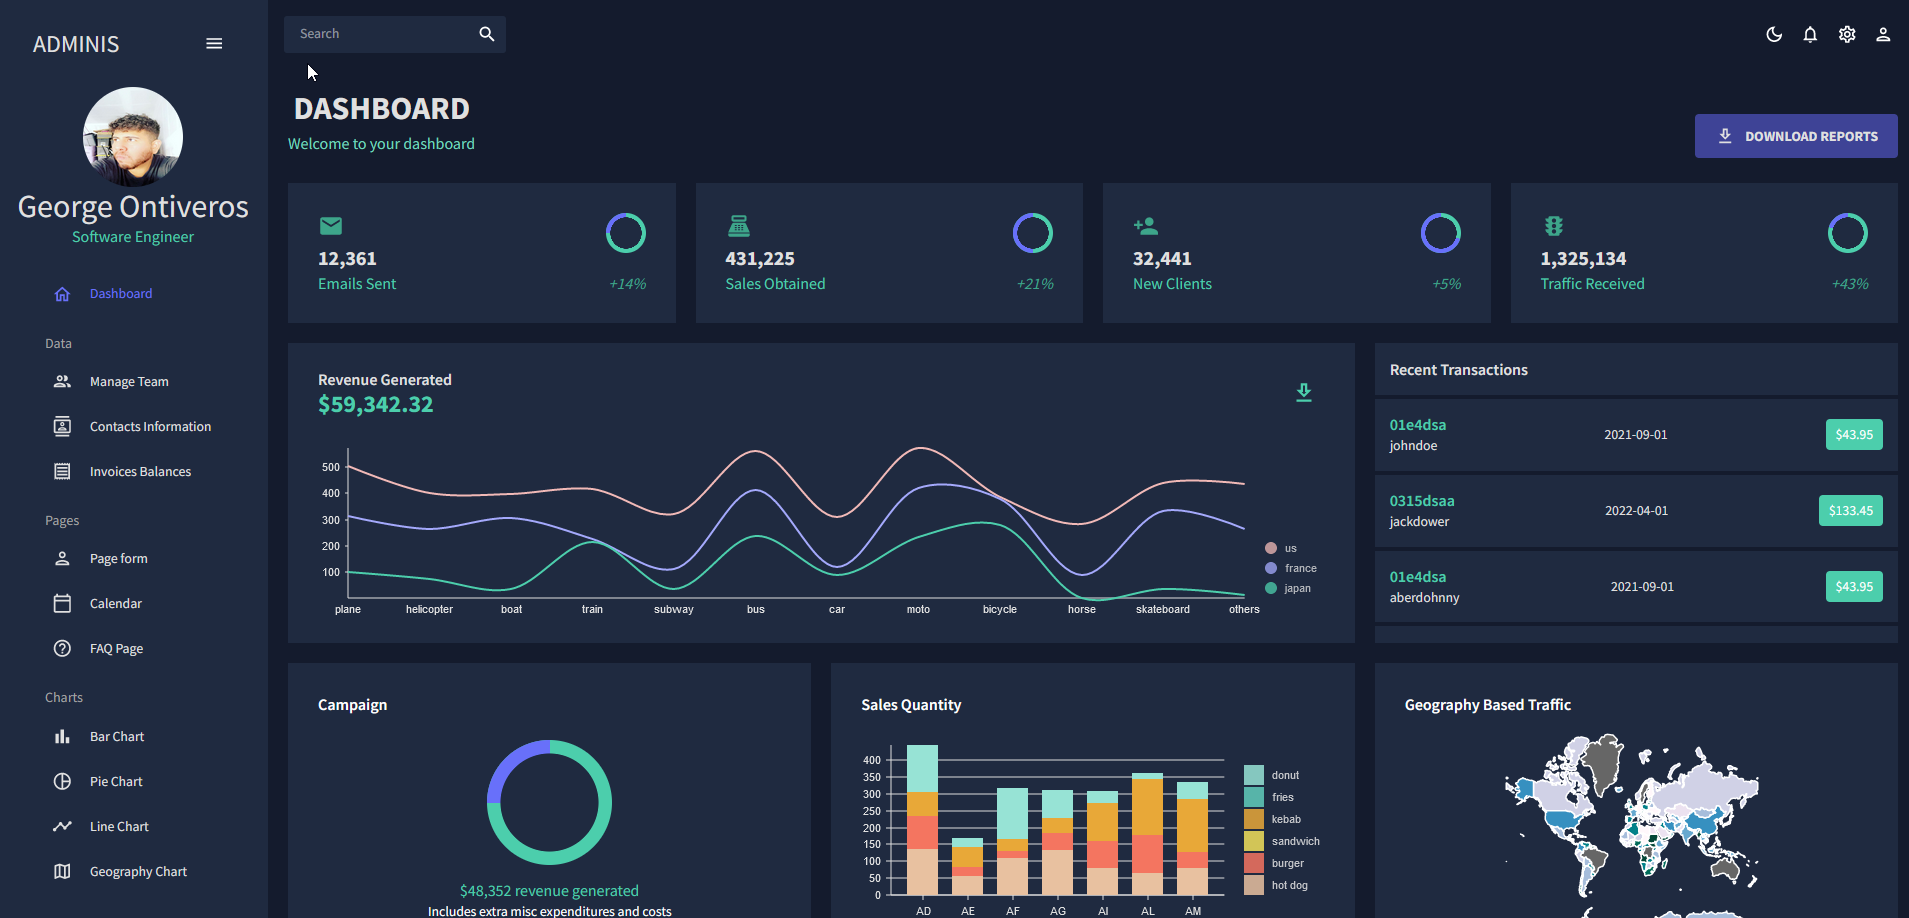Open notifications via the bell icon

[1810, 34]
